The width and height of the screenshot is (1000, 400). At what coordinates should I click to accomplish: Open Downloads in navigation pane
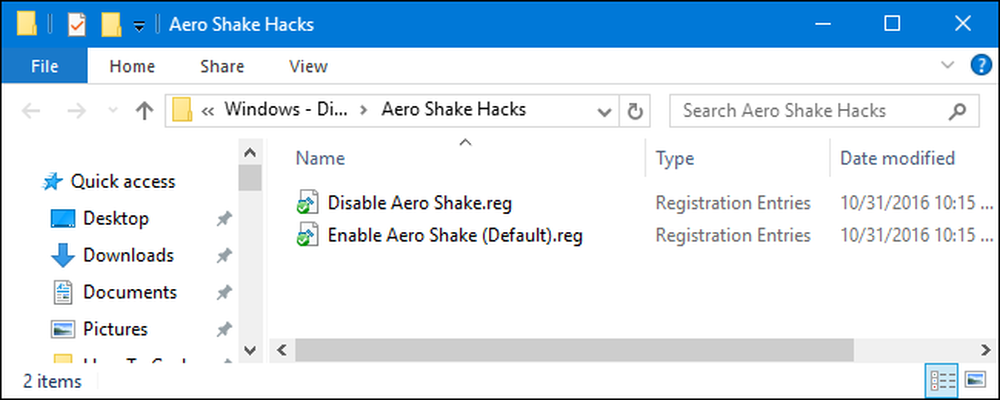pyautogui.click(x=128, y=255)
